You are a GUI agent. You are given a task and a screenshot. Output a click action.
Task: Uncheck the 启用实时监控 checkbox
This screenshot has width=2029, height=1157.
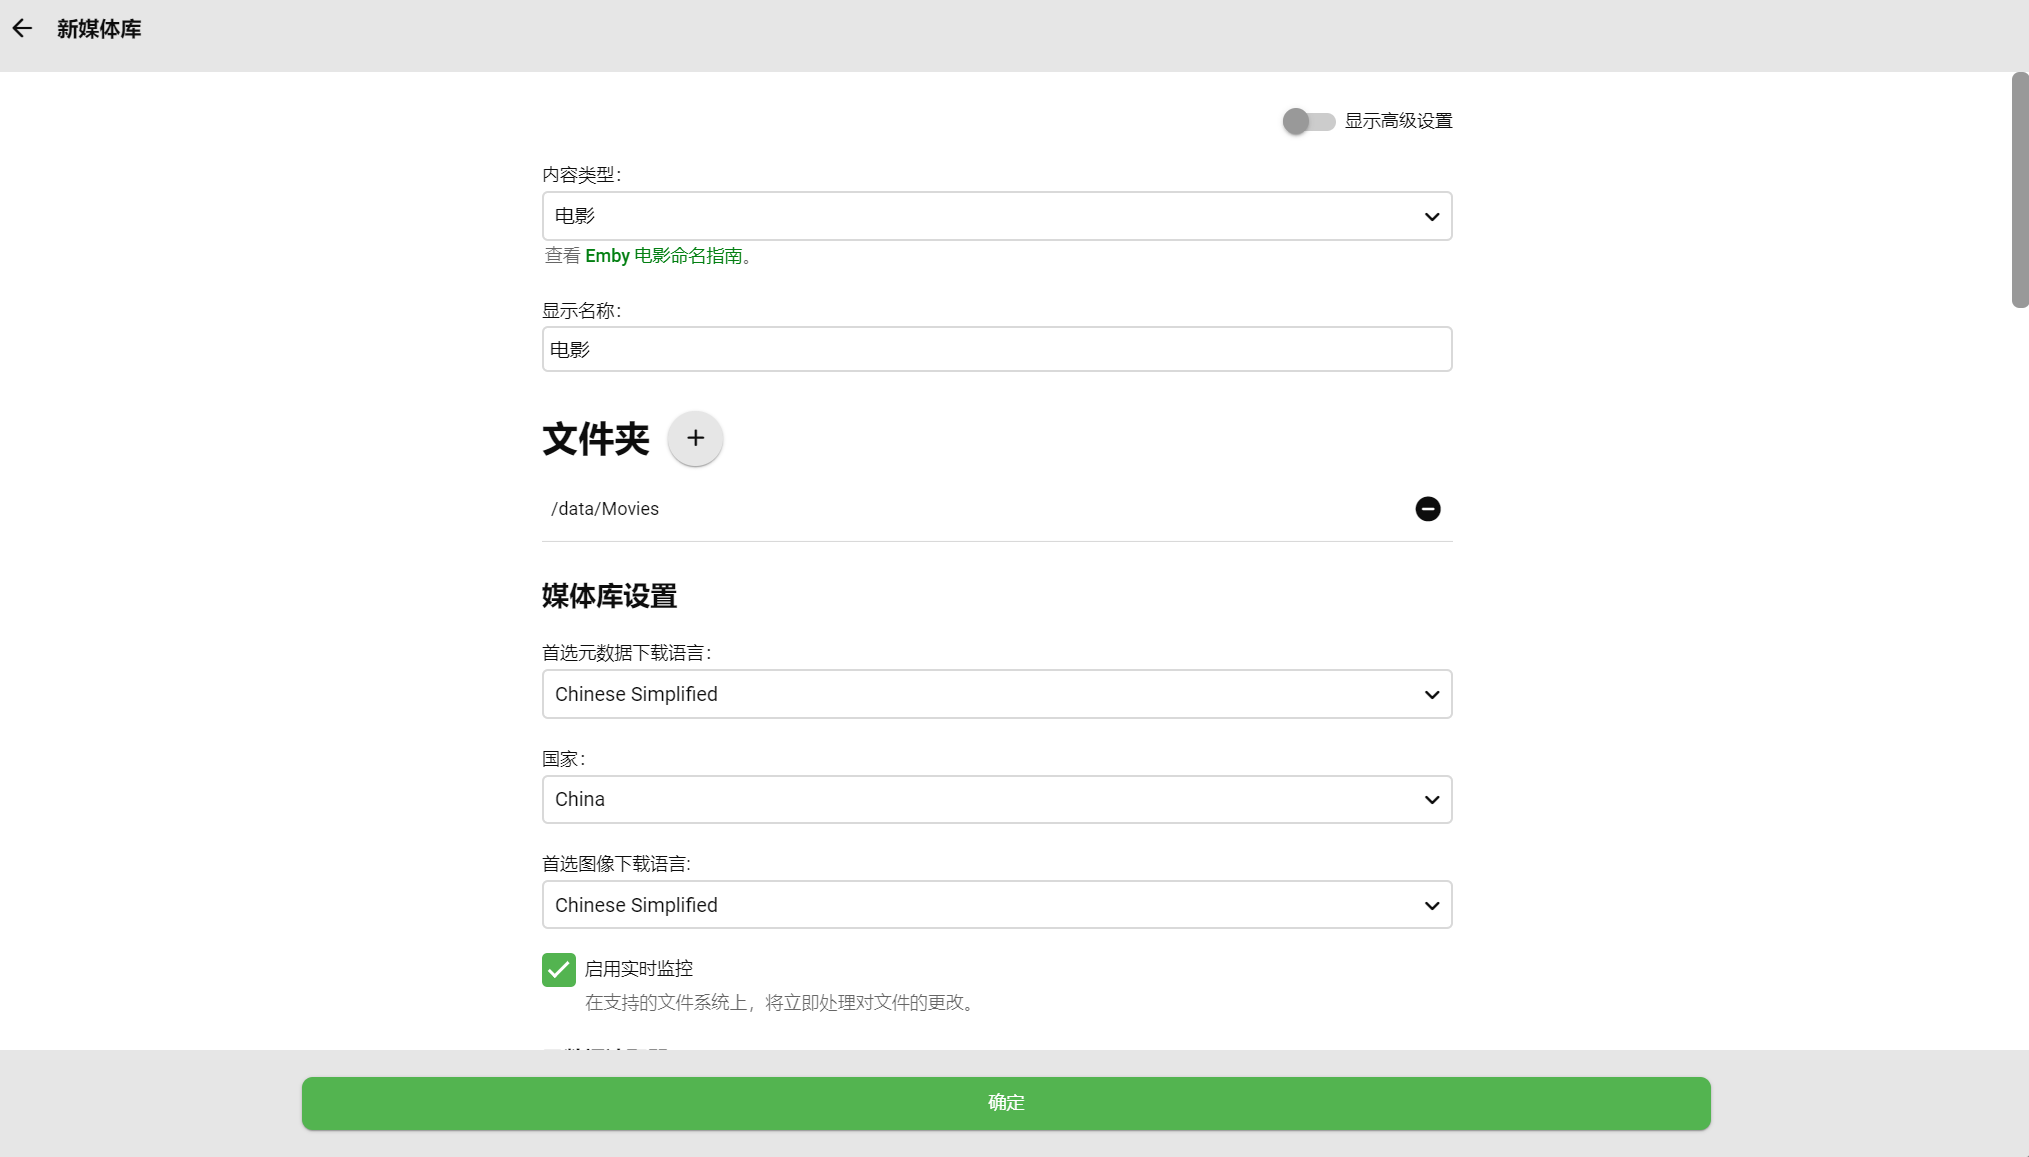(x=559, y=969)
